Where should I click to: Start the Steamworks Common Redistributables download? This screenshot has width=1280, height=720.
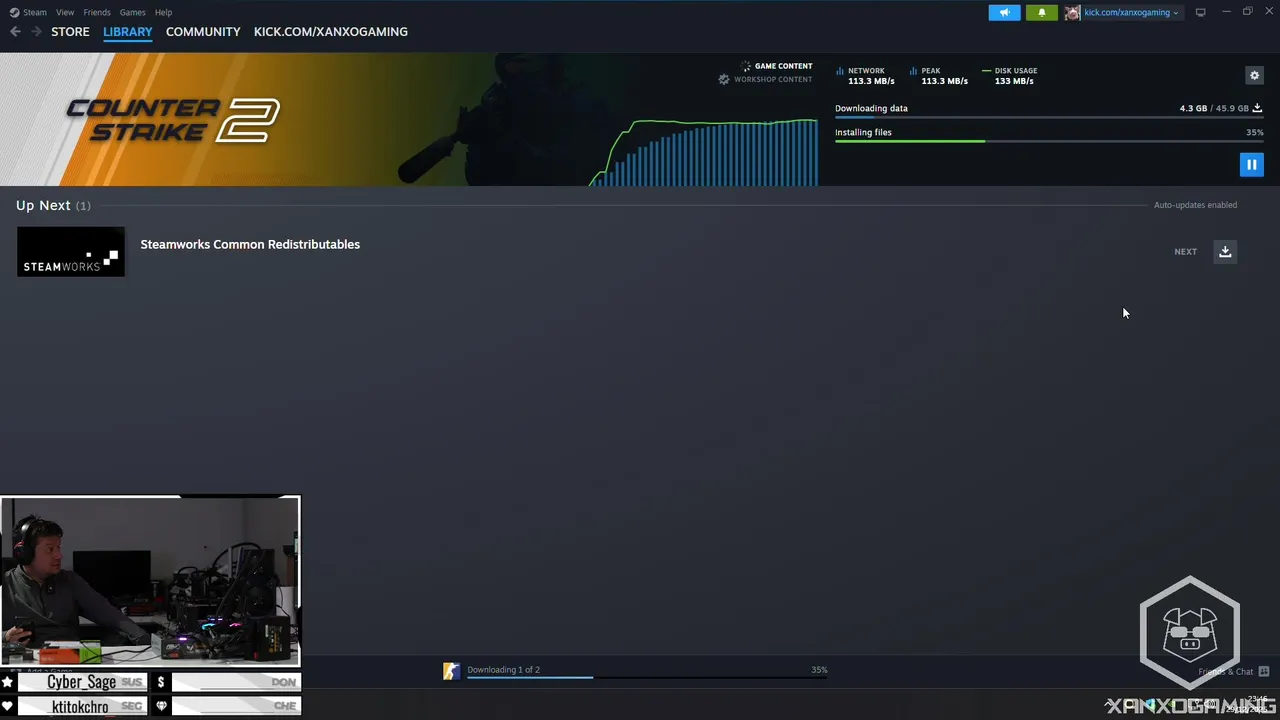click(x=1225, y=252)
